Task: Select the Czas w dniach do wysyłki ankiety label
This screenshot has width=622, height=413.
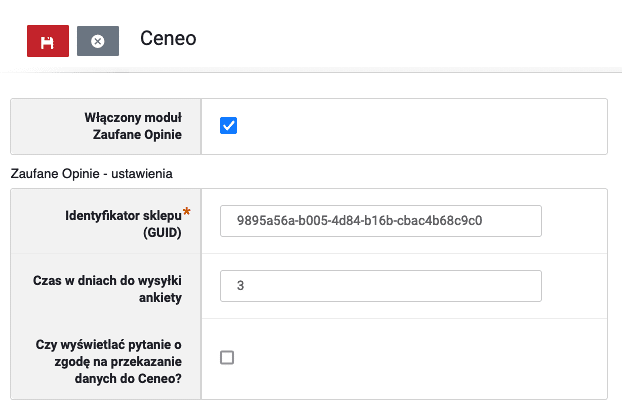Action: click(107, 289)
